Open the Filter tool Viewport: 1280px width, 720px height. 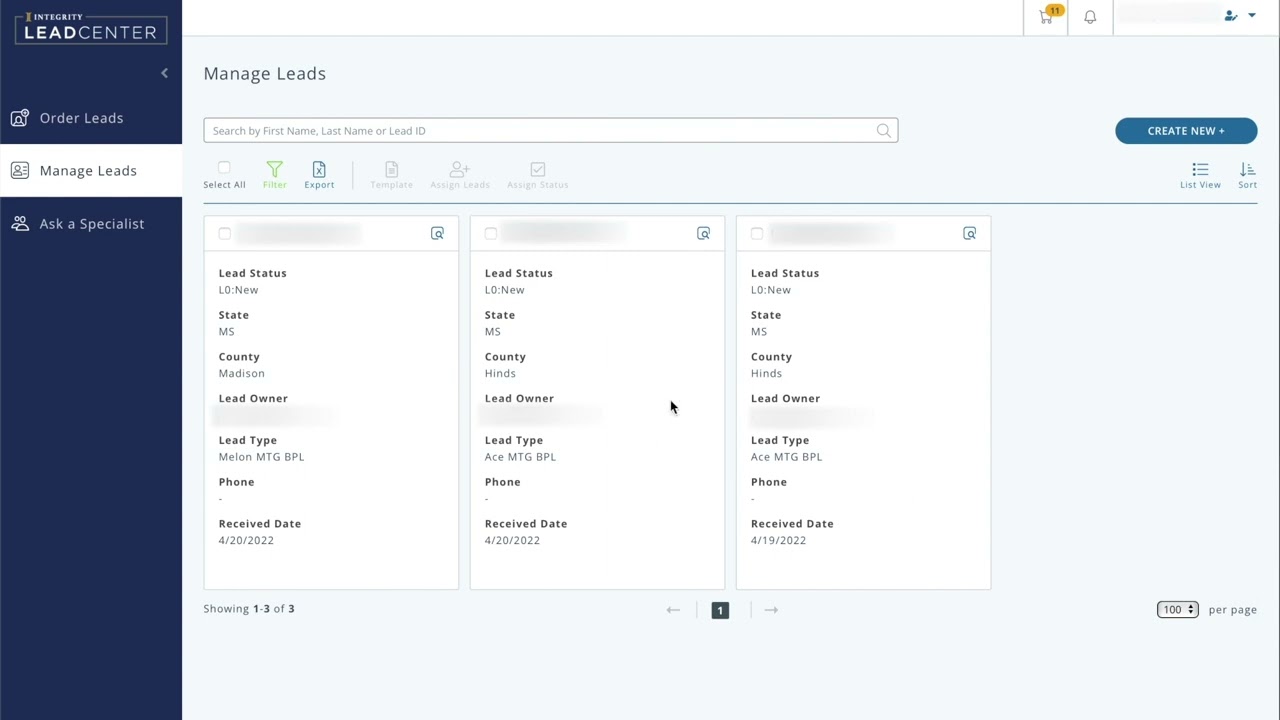(x=274, y=175)
